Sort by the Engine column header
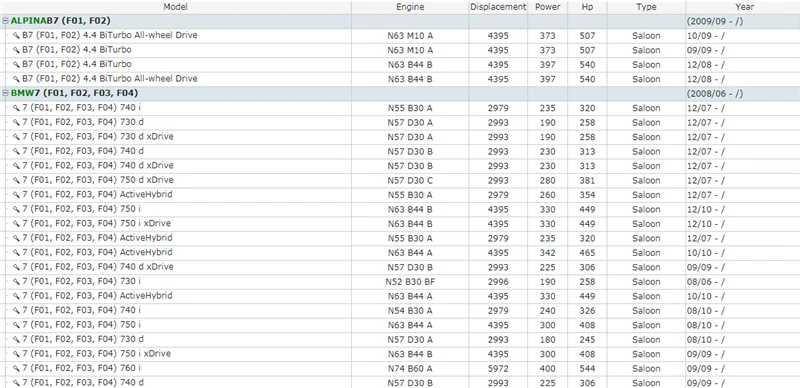Screen dimensions: 800x388 410,7
